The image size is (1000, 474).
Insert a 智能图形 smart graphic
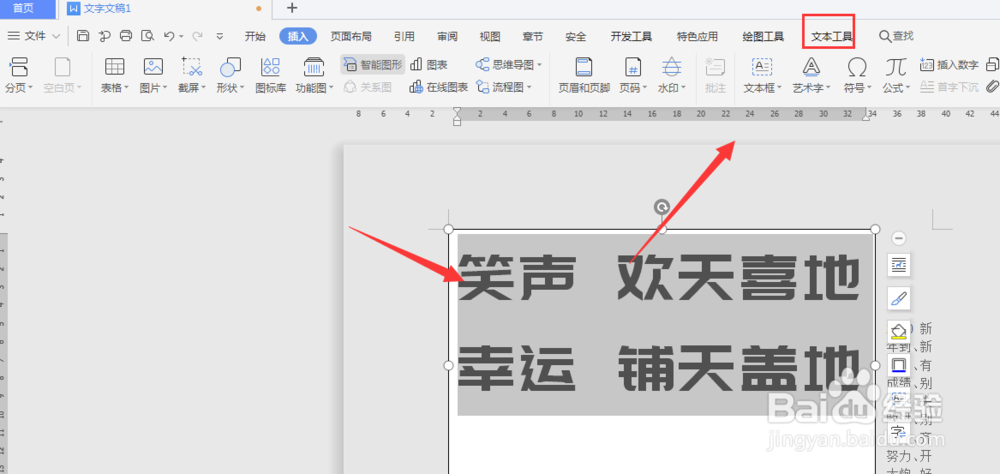[x=374, y=64]
